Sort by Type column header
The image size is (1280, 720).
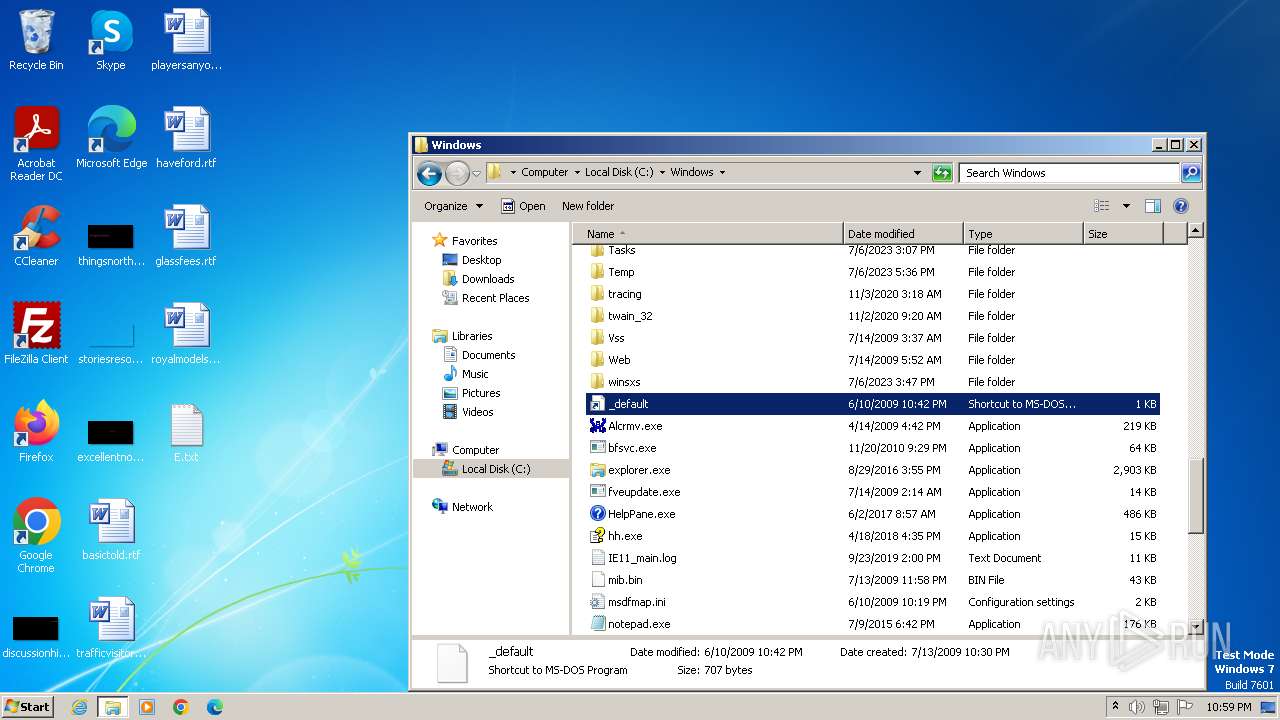1024,233
